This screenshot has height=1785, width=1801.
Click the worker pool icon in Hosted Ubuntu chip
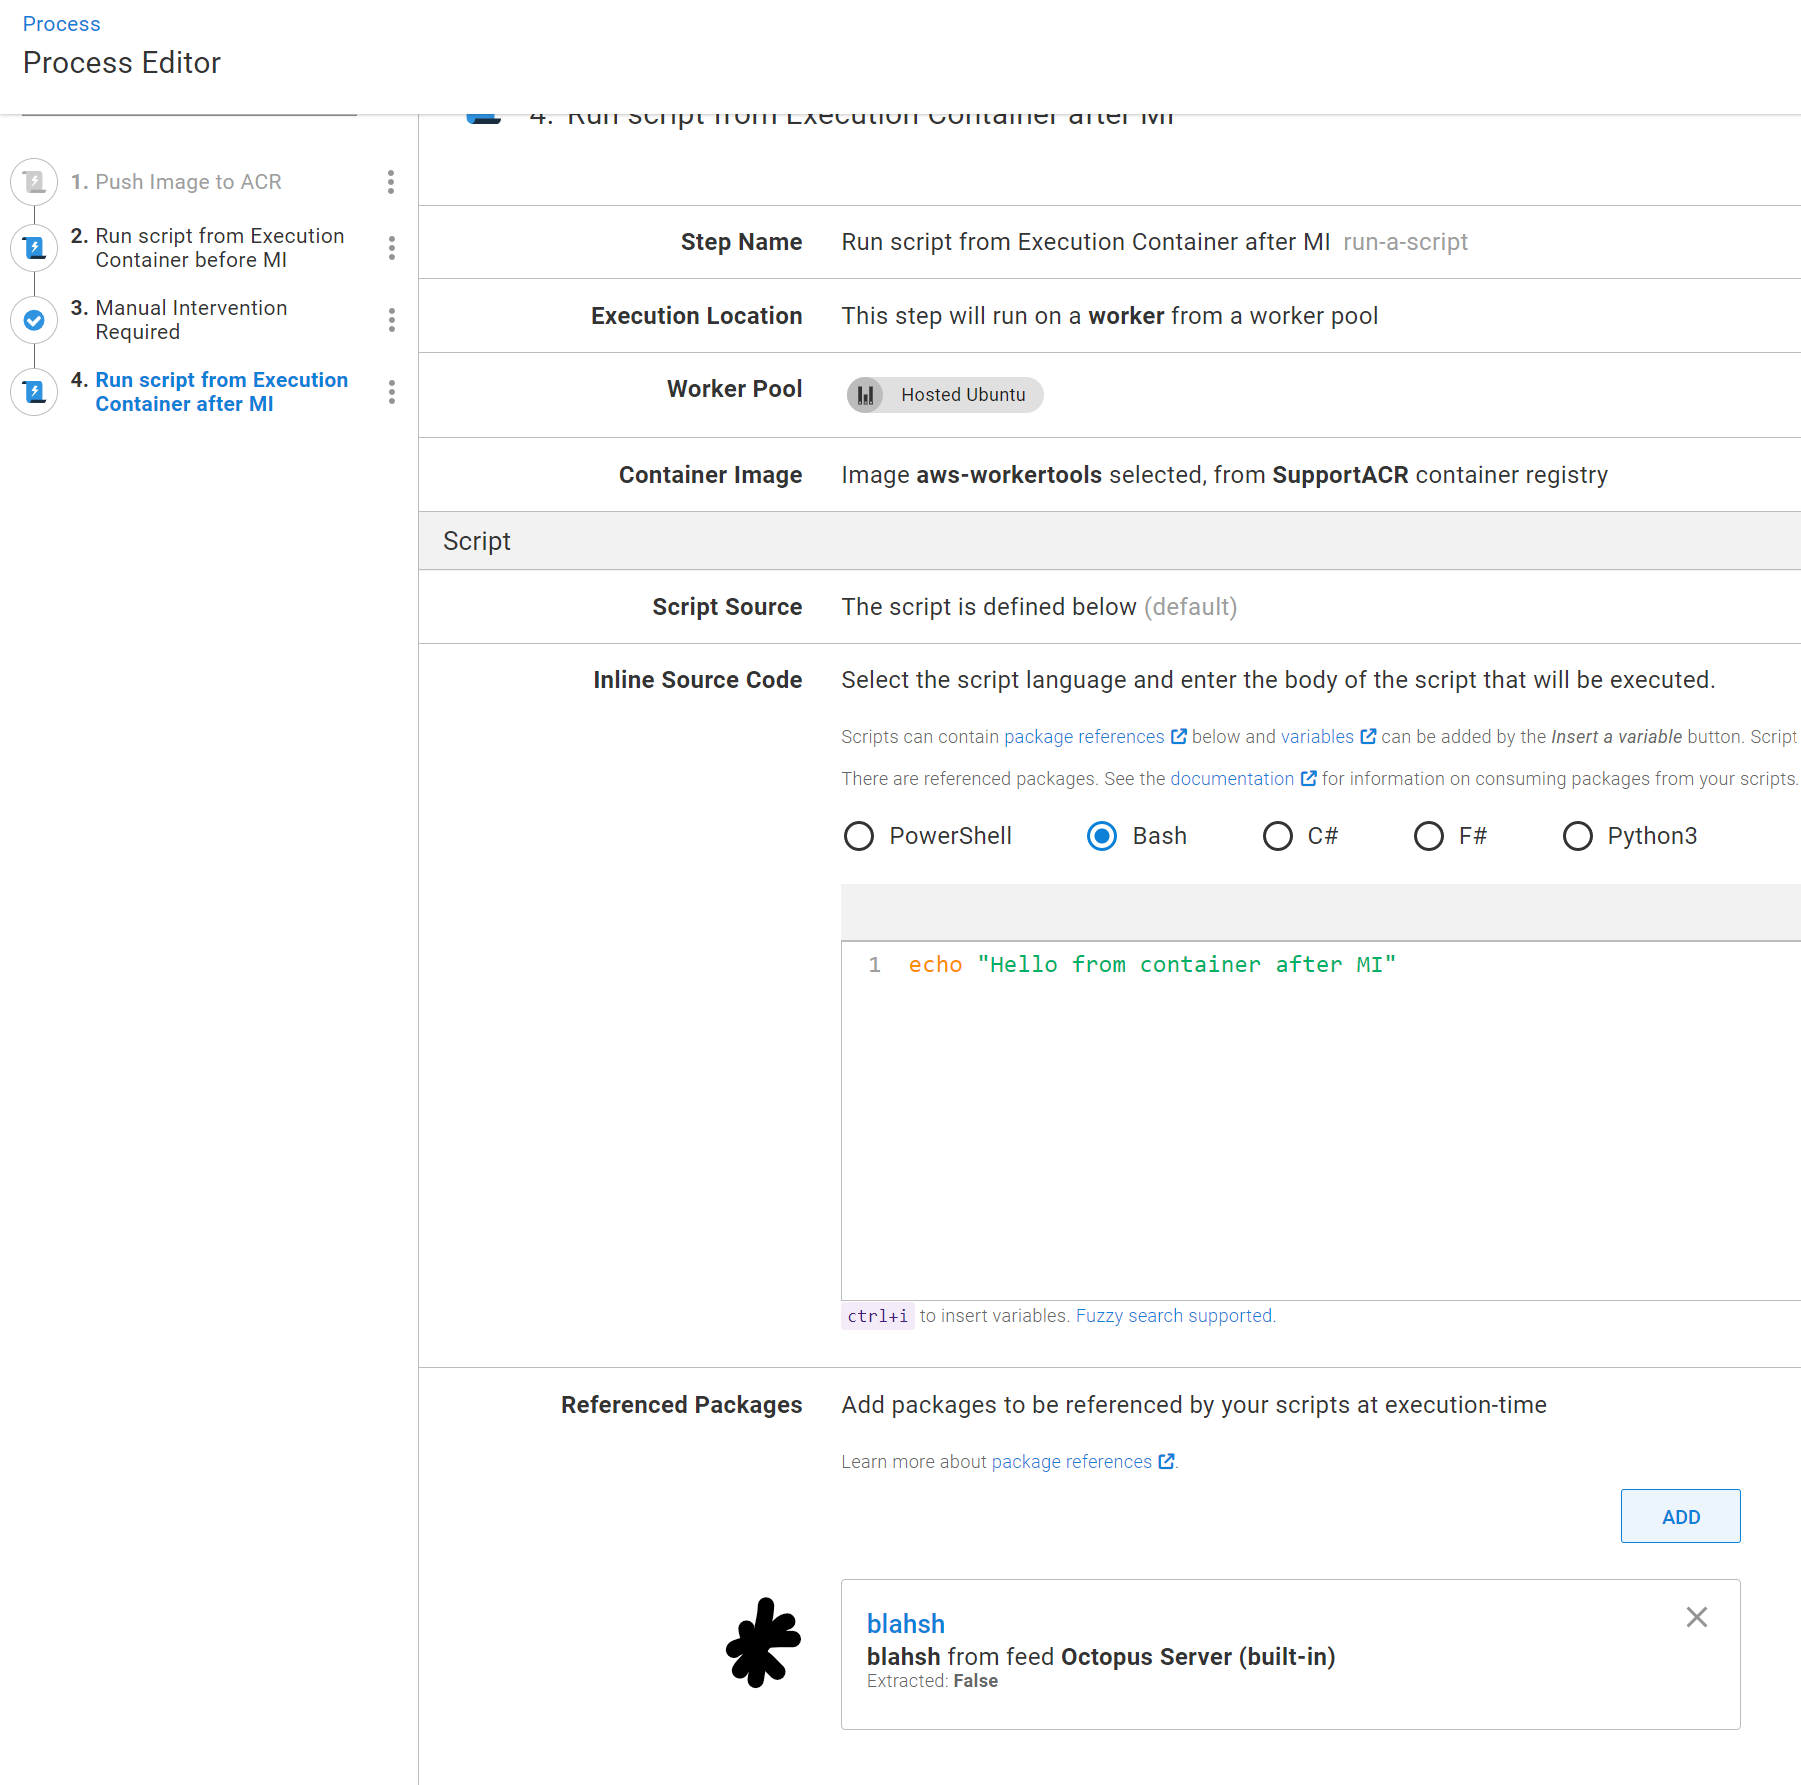coord(866,394)
